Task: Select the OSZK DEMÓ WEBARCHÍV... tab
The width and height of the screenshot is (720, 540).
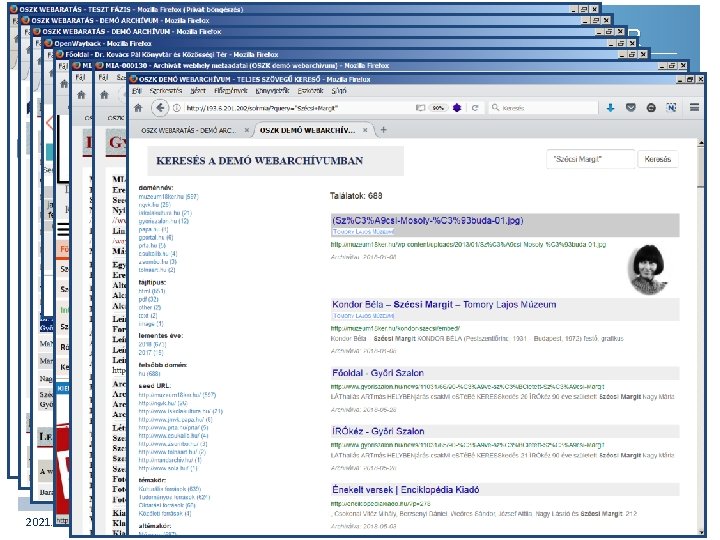Action: pyautogui.click(x=307, y=130)
